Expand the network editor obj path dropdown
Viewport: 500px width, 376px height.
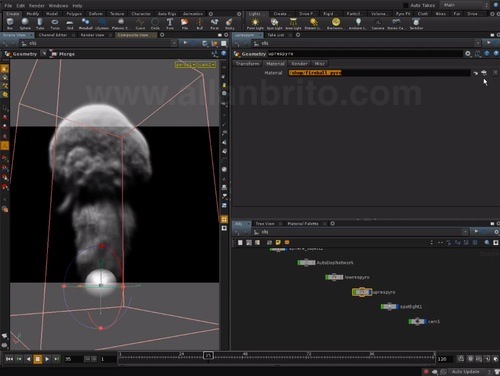pos(465,232)
